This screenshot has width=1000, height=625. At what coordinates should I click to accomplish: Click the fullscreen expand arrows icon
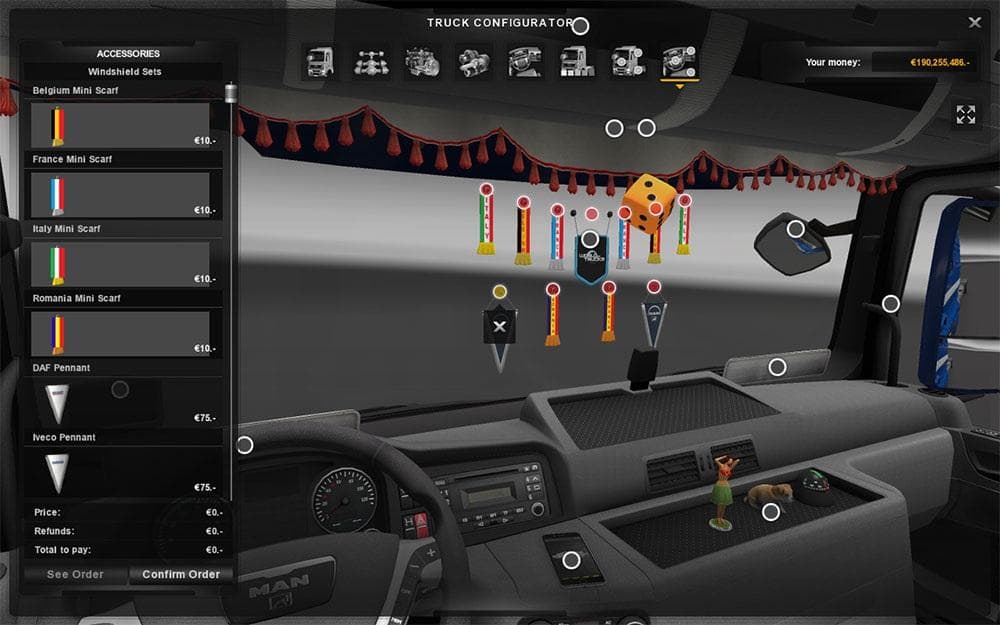tap(966, 115)
